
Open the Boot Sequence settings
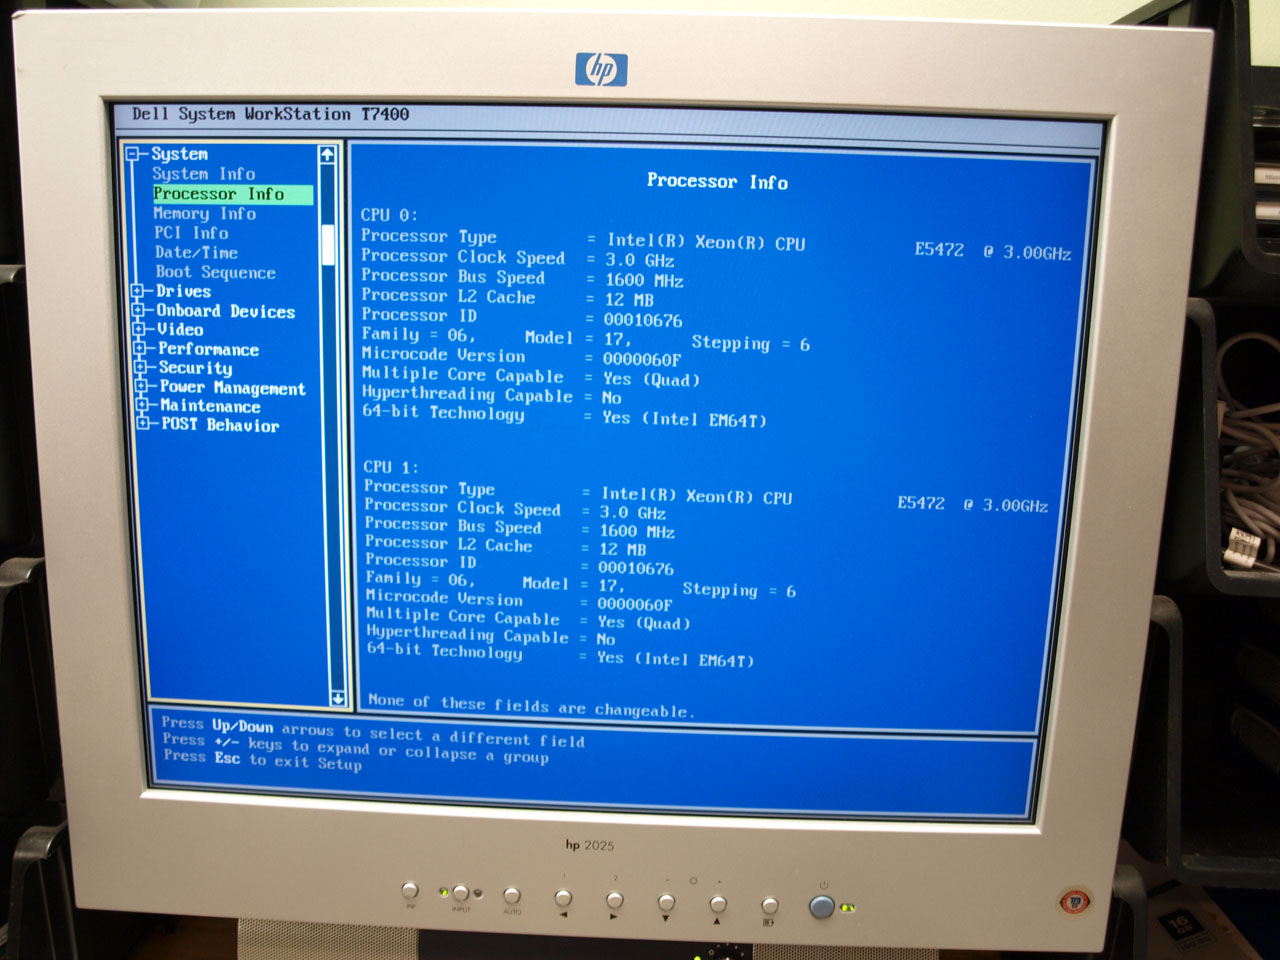coord(215,272)
